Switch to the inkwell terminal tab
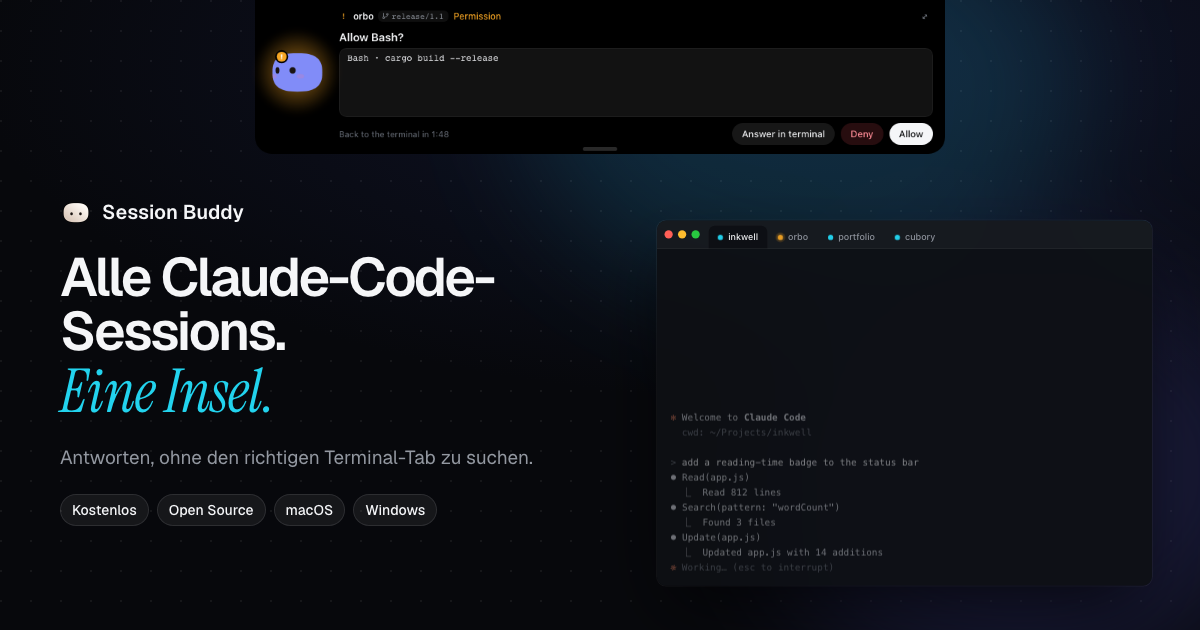 [x=738, y=237]
